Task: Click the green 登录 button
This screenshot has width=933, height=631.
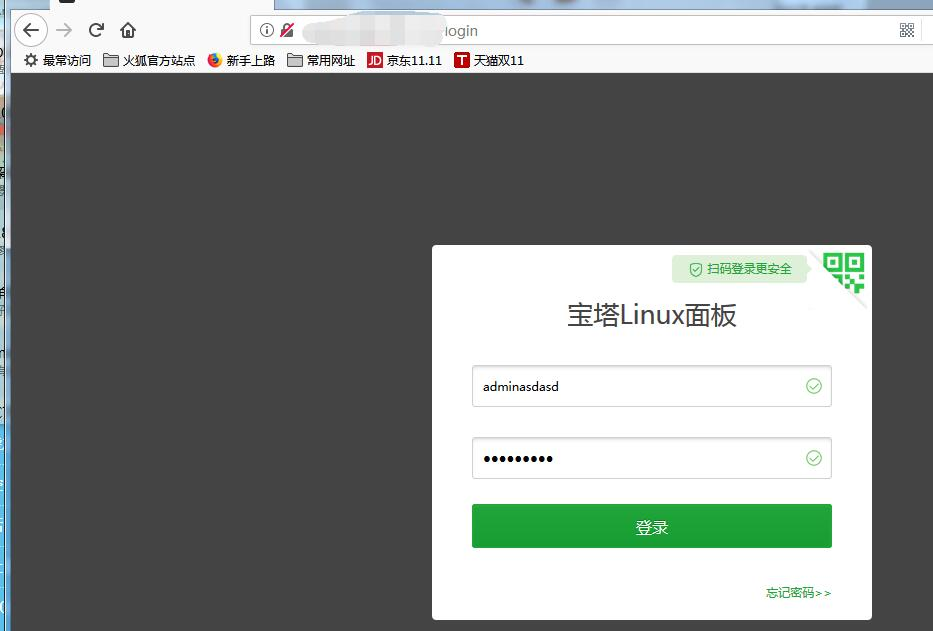Action: (652, 526)
